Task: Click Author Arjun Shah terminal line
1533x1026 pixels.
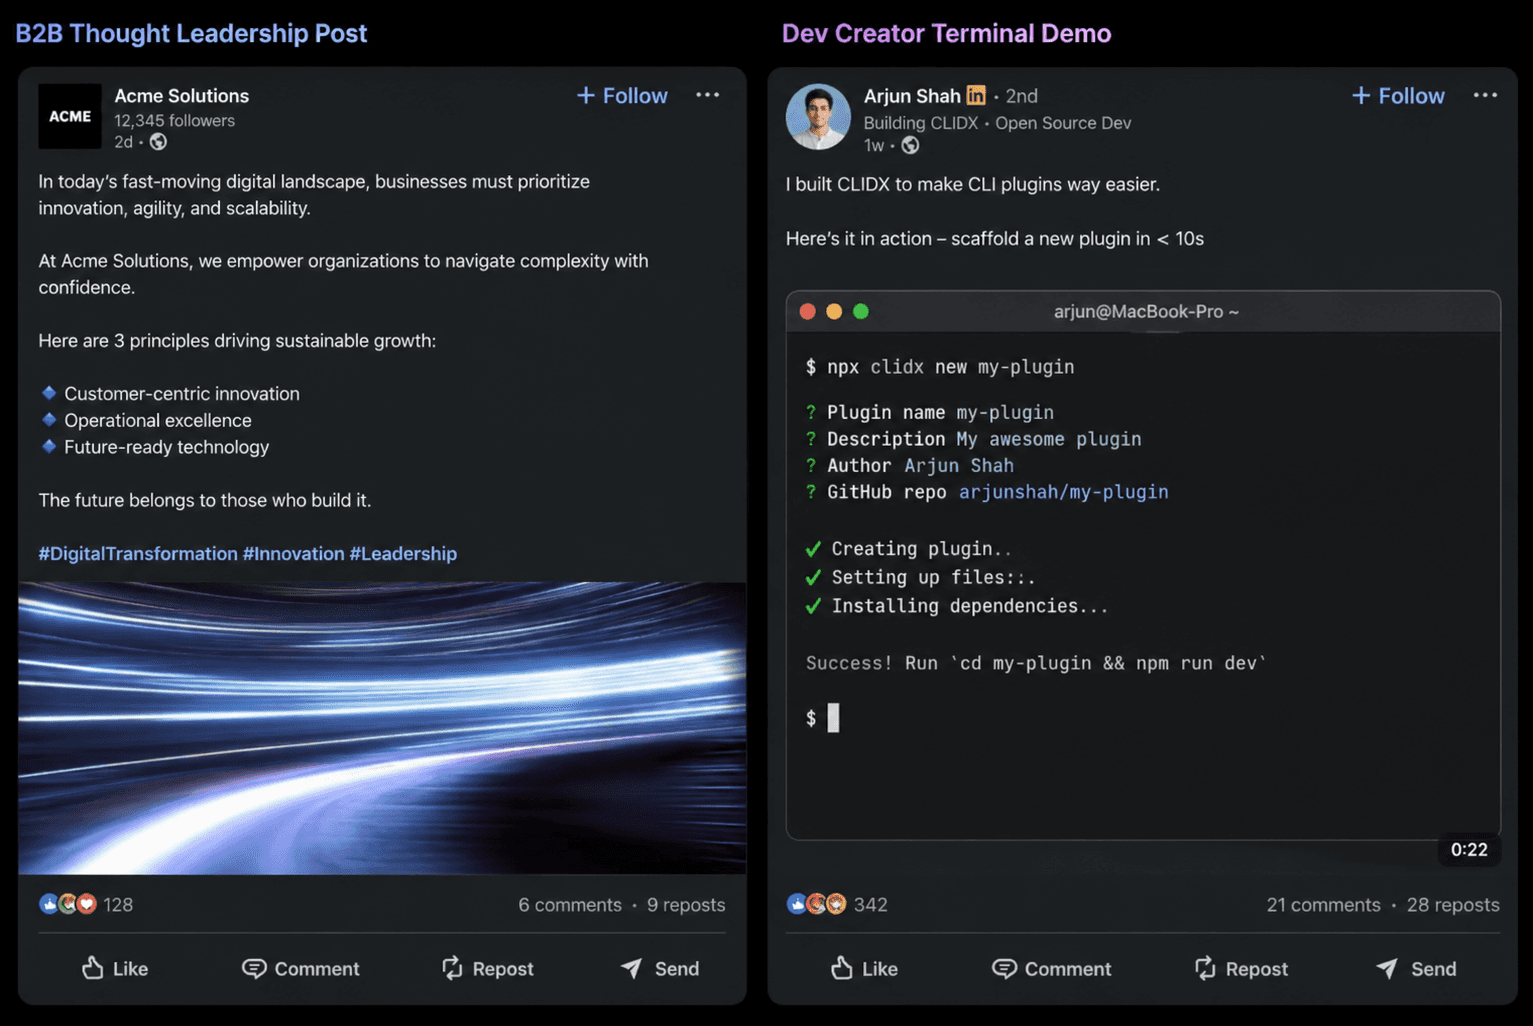Action: [x=909, y=465]
